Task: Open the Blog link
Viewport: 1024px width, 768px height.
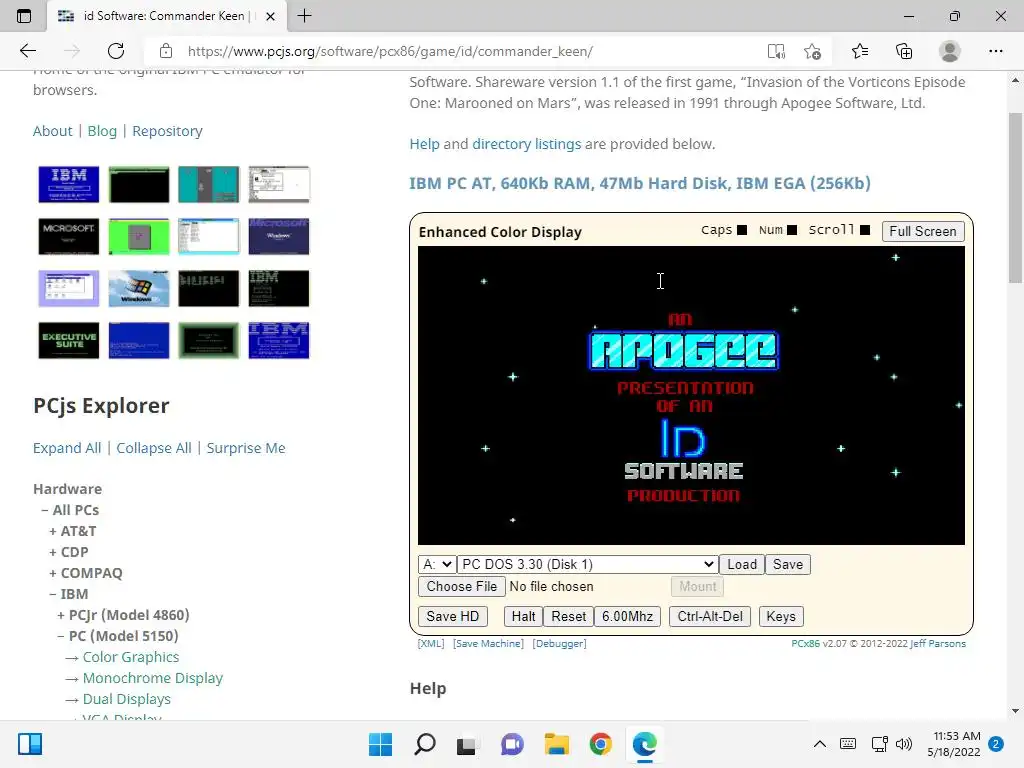Action: click(102, 131)
